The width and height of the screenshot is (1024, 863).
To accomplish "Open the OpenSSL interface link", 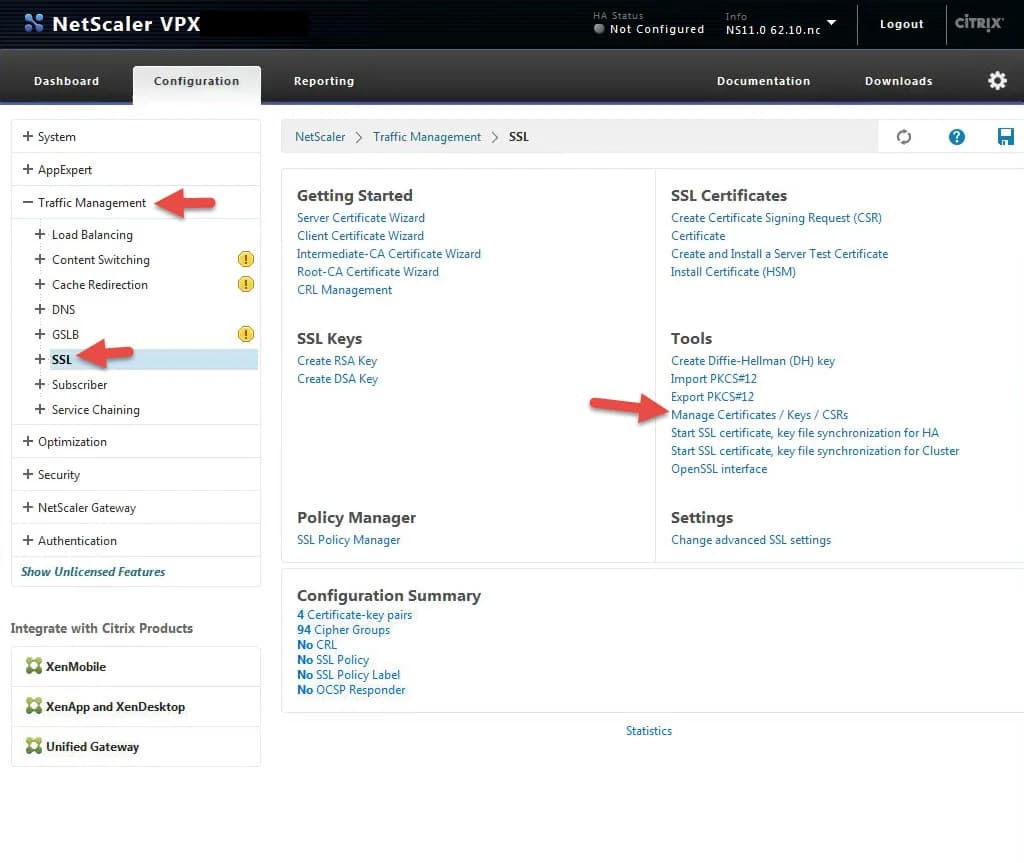I will [718, 469].
